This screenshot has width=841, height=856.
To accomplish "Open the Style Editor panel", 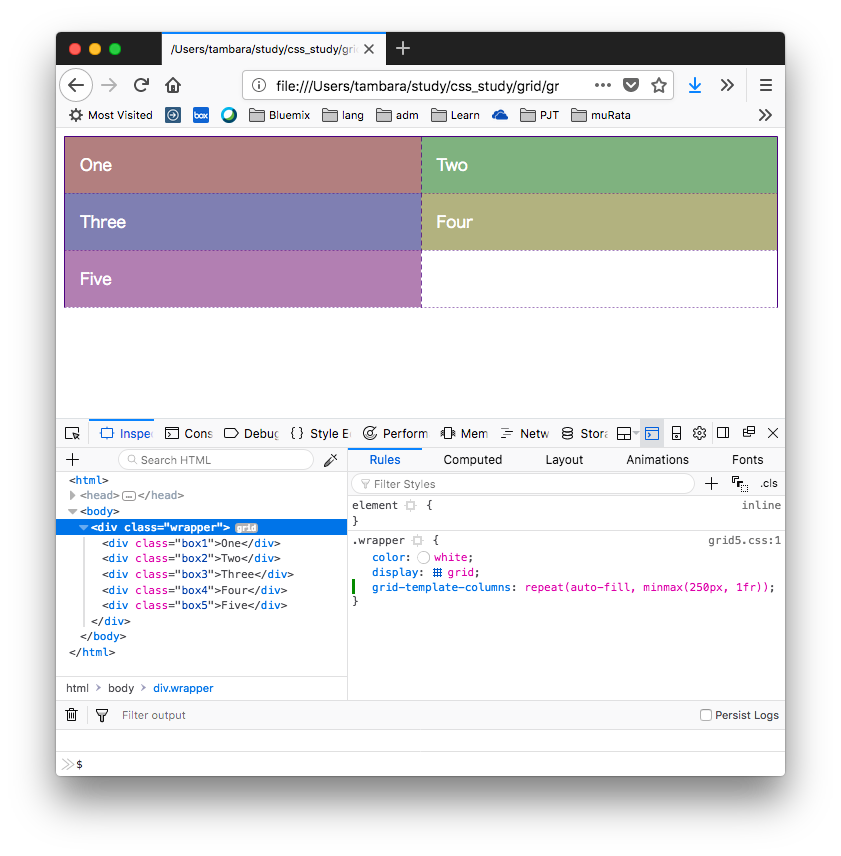I will point(320,433).
